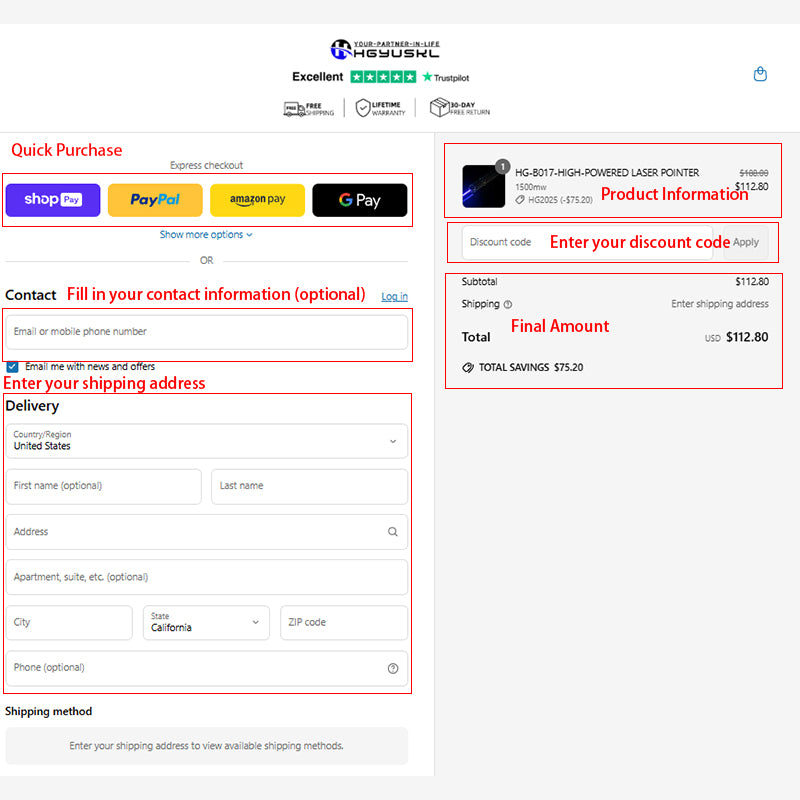Click the HGYUSKL store logo
The image size is (800, 800).
click(385, 49)
